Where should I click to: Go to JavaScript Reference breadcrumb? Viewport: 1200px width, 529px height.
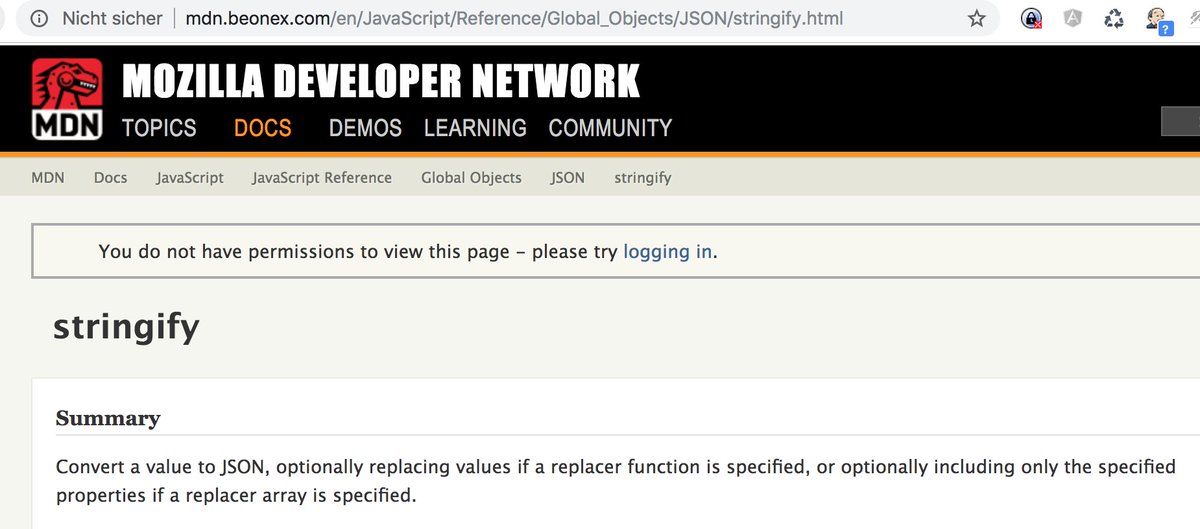[x=322, y=177]
